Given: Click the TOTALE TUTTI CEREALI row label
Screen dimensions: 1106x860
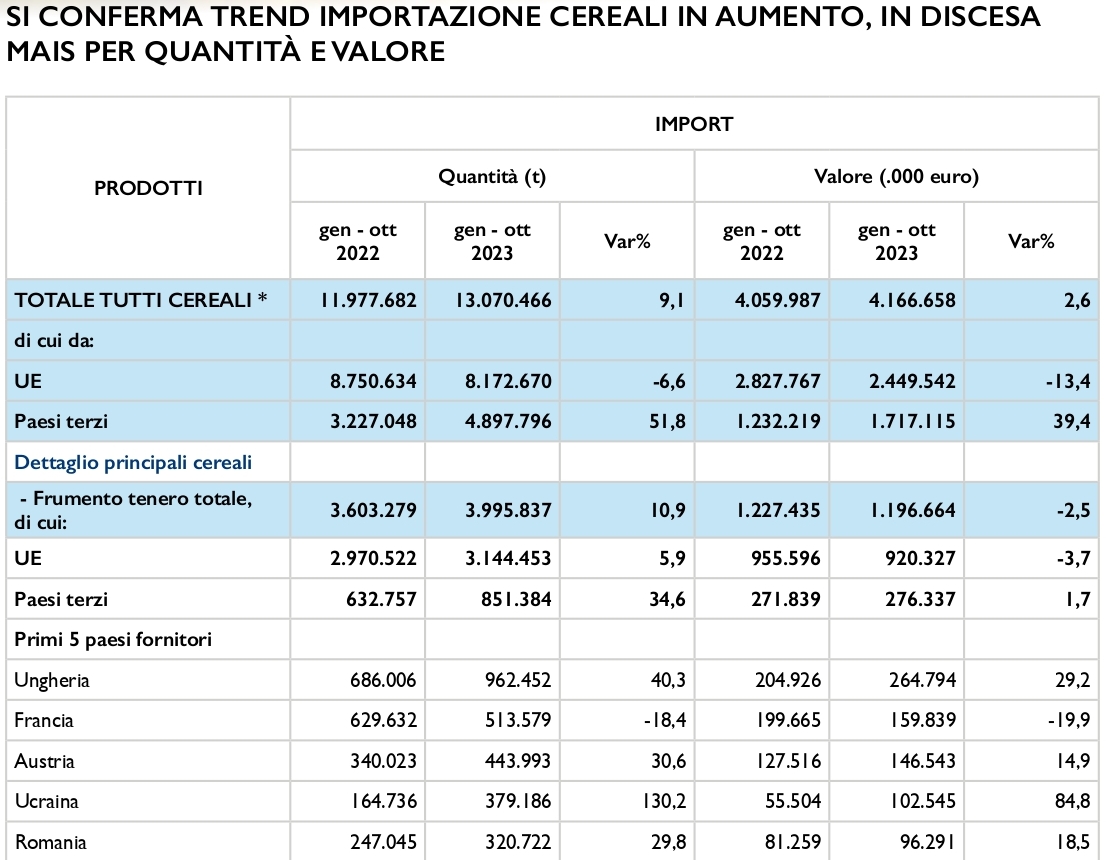Looking at the screenshot, I should 141,301.
